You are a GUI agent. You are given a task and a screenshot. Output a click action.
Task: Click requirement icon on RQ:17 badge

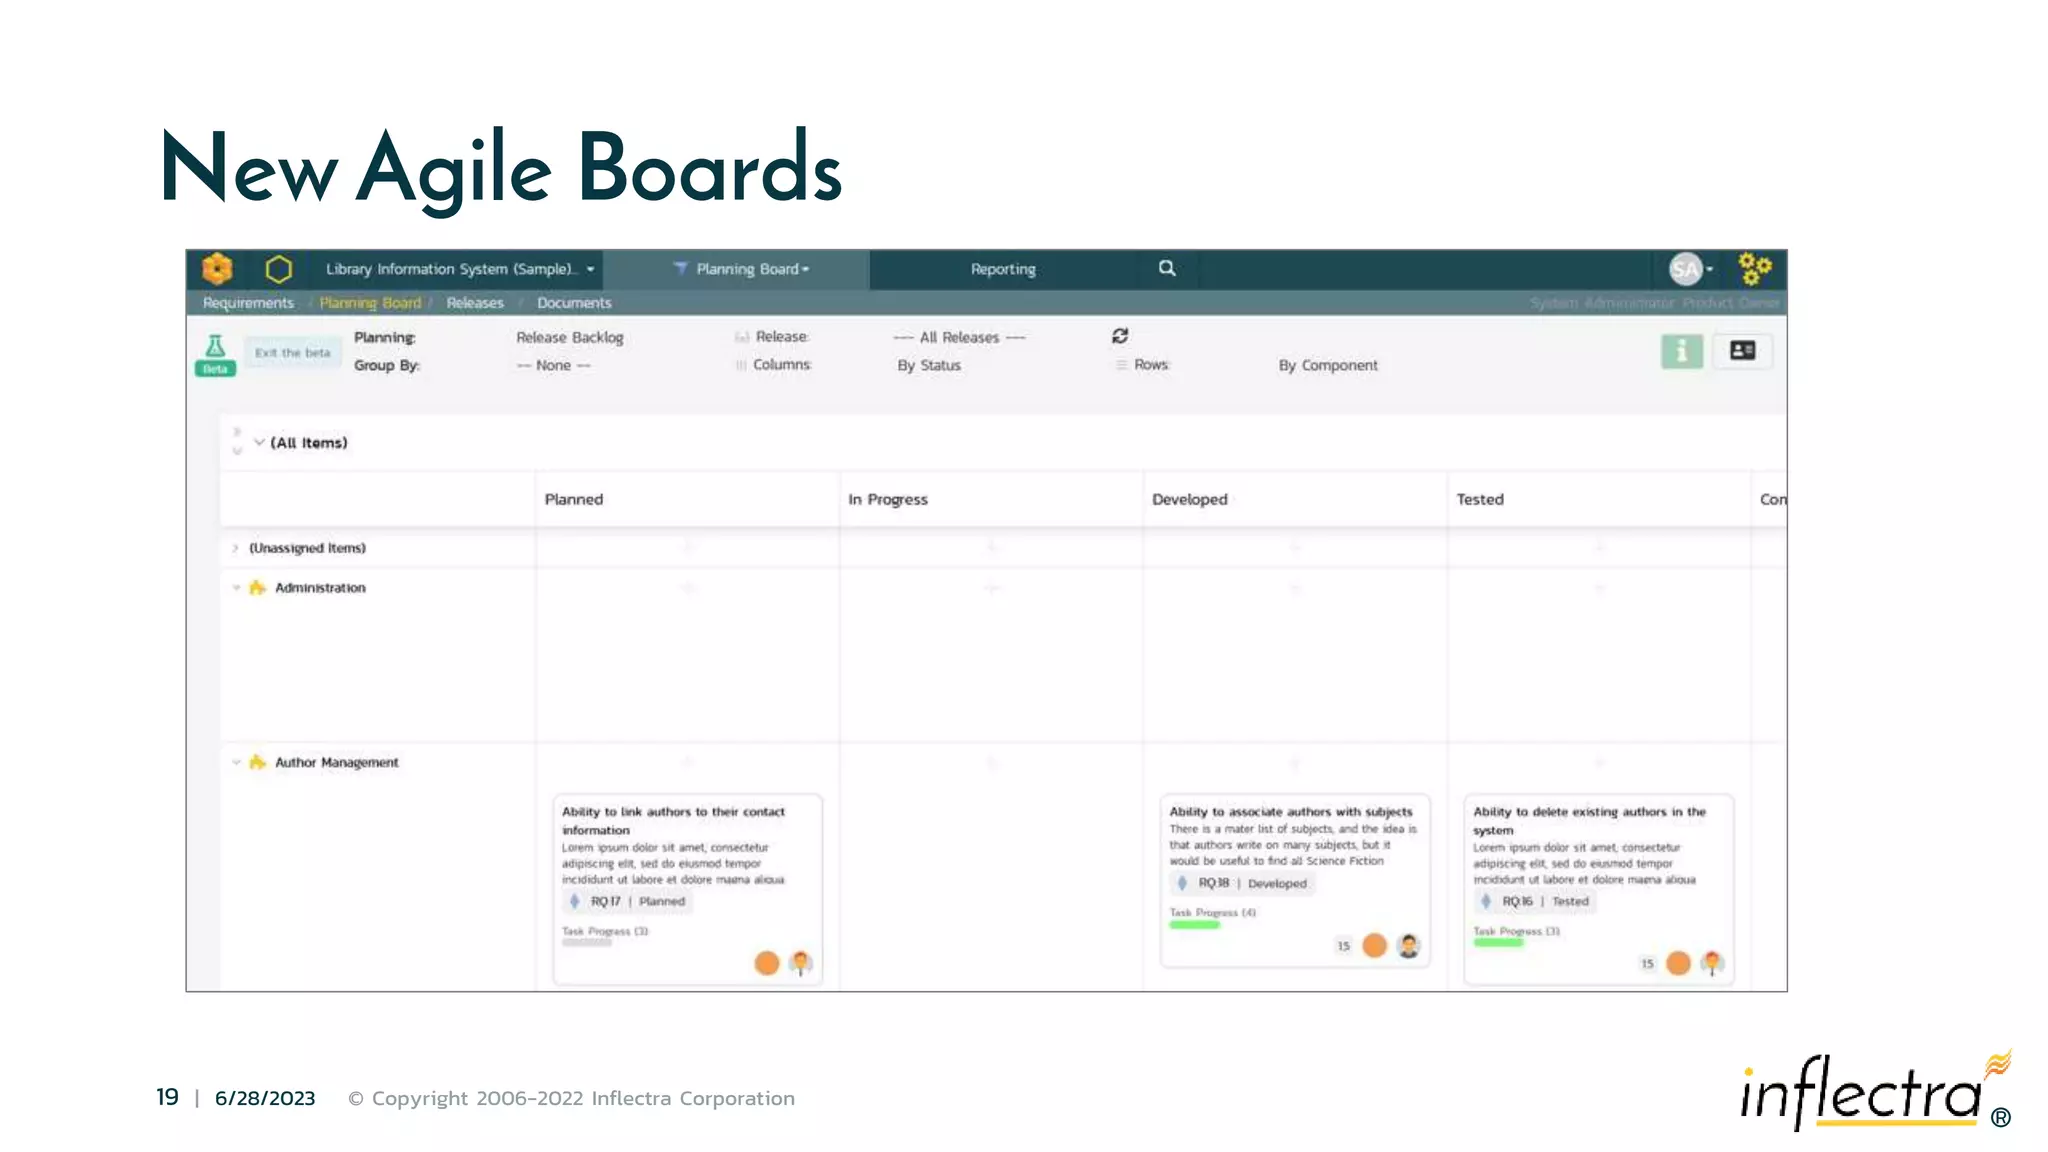[x=575, y=902]
